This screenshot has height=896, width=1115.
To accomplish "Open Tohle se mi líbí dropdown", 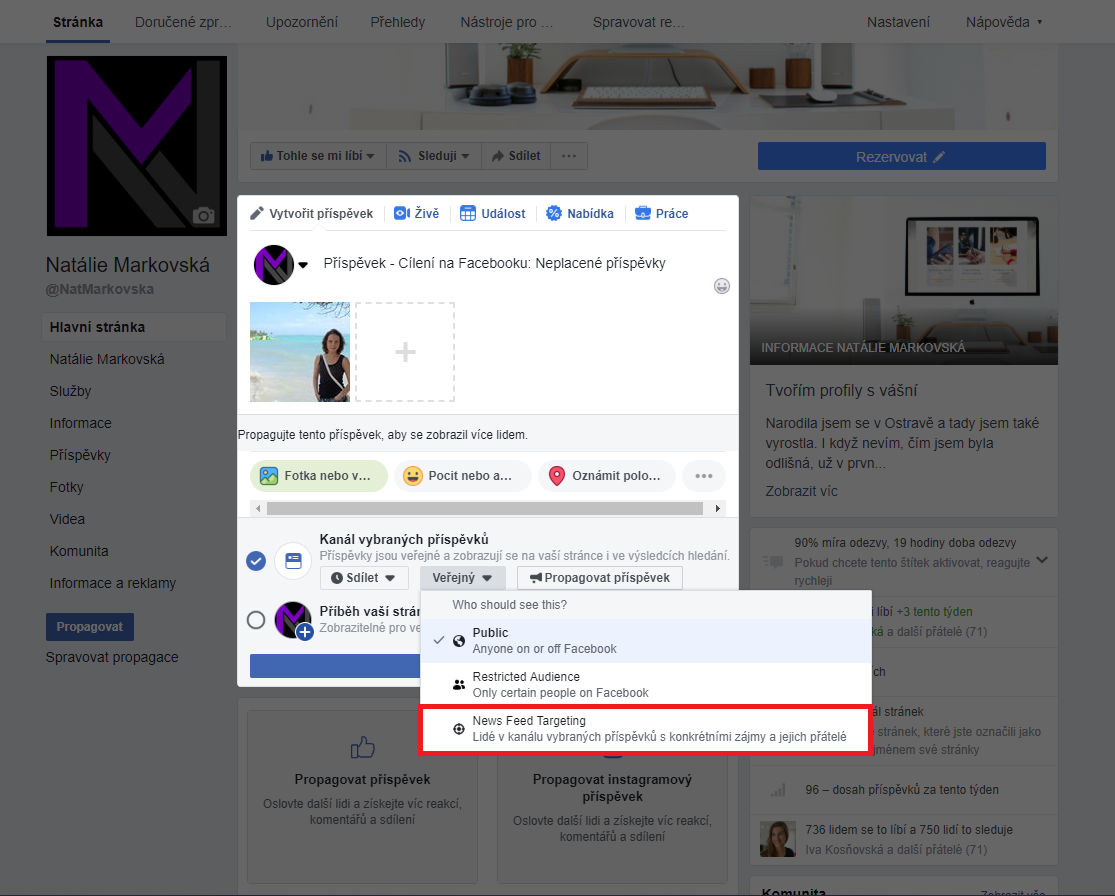I will pyautogui.click(x=318, y=156).
